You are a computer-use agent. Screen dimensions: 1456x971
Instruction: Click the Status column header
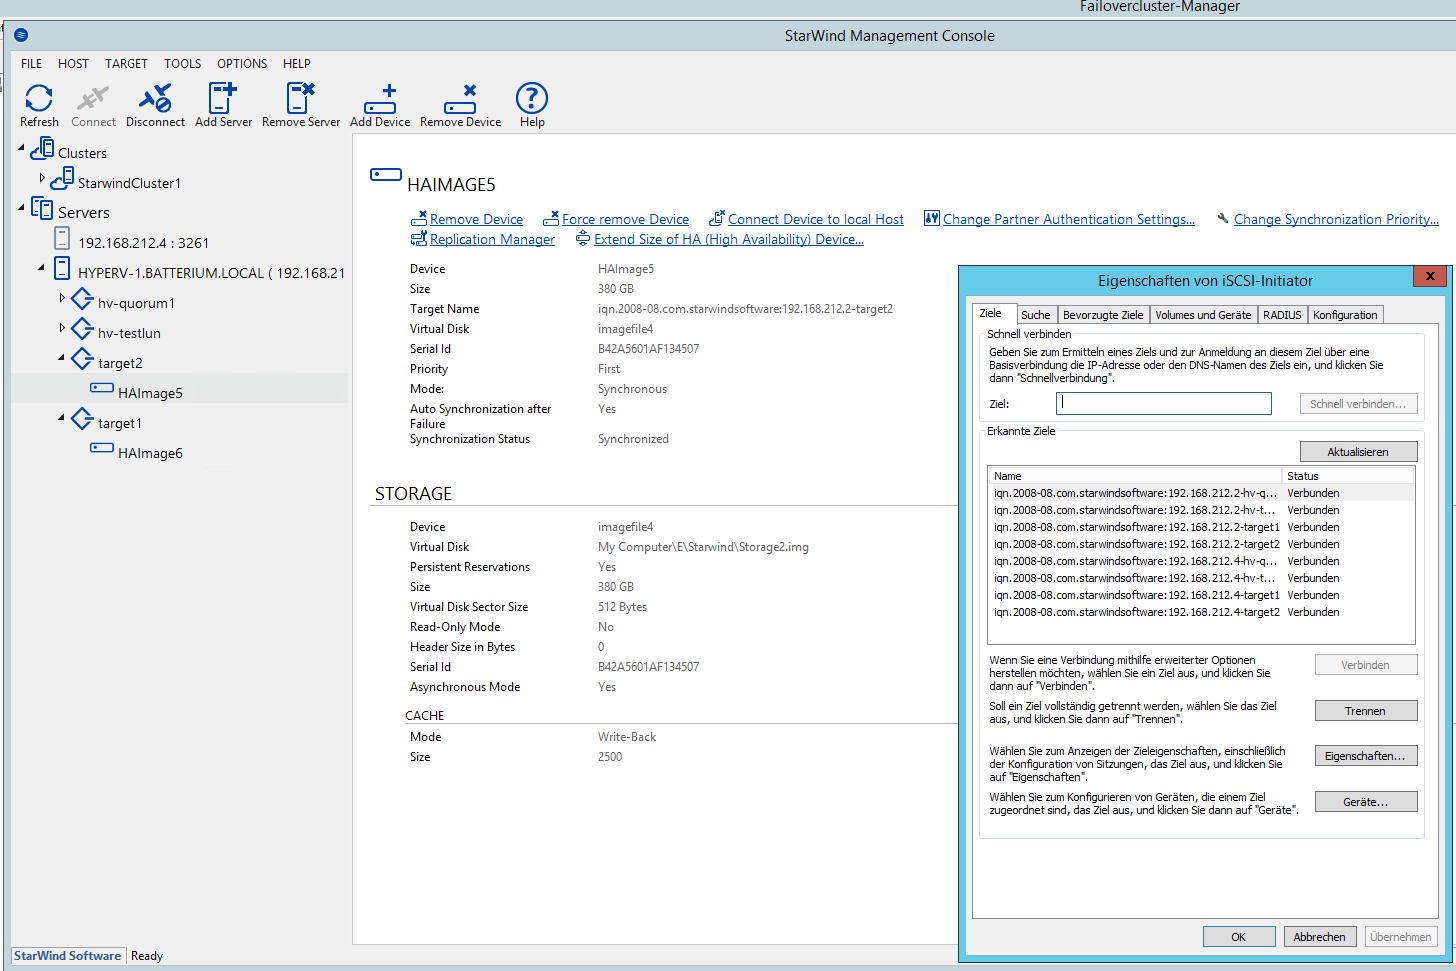[1348, 476]
